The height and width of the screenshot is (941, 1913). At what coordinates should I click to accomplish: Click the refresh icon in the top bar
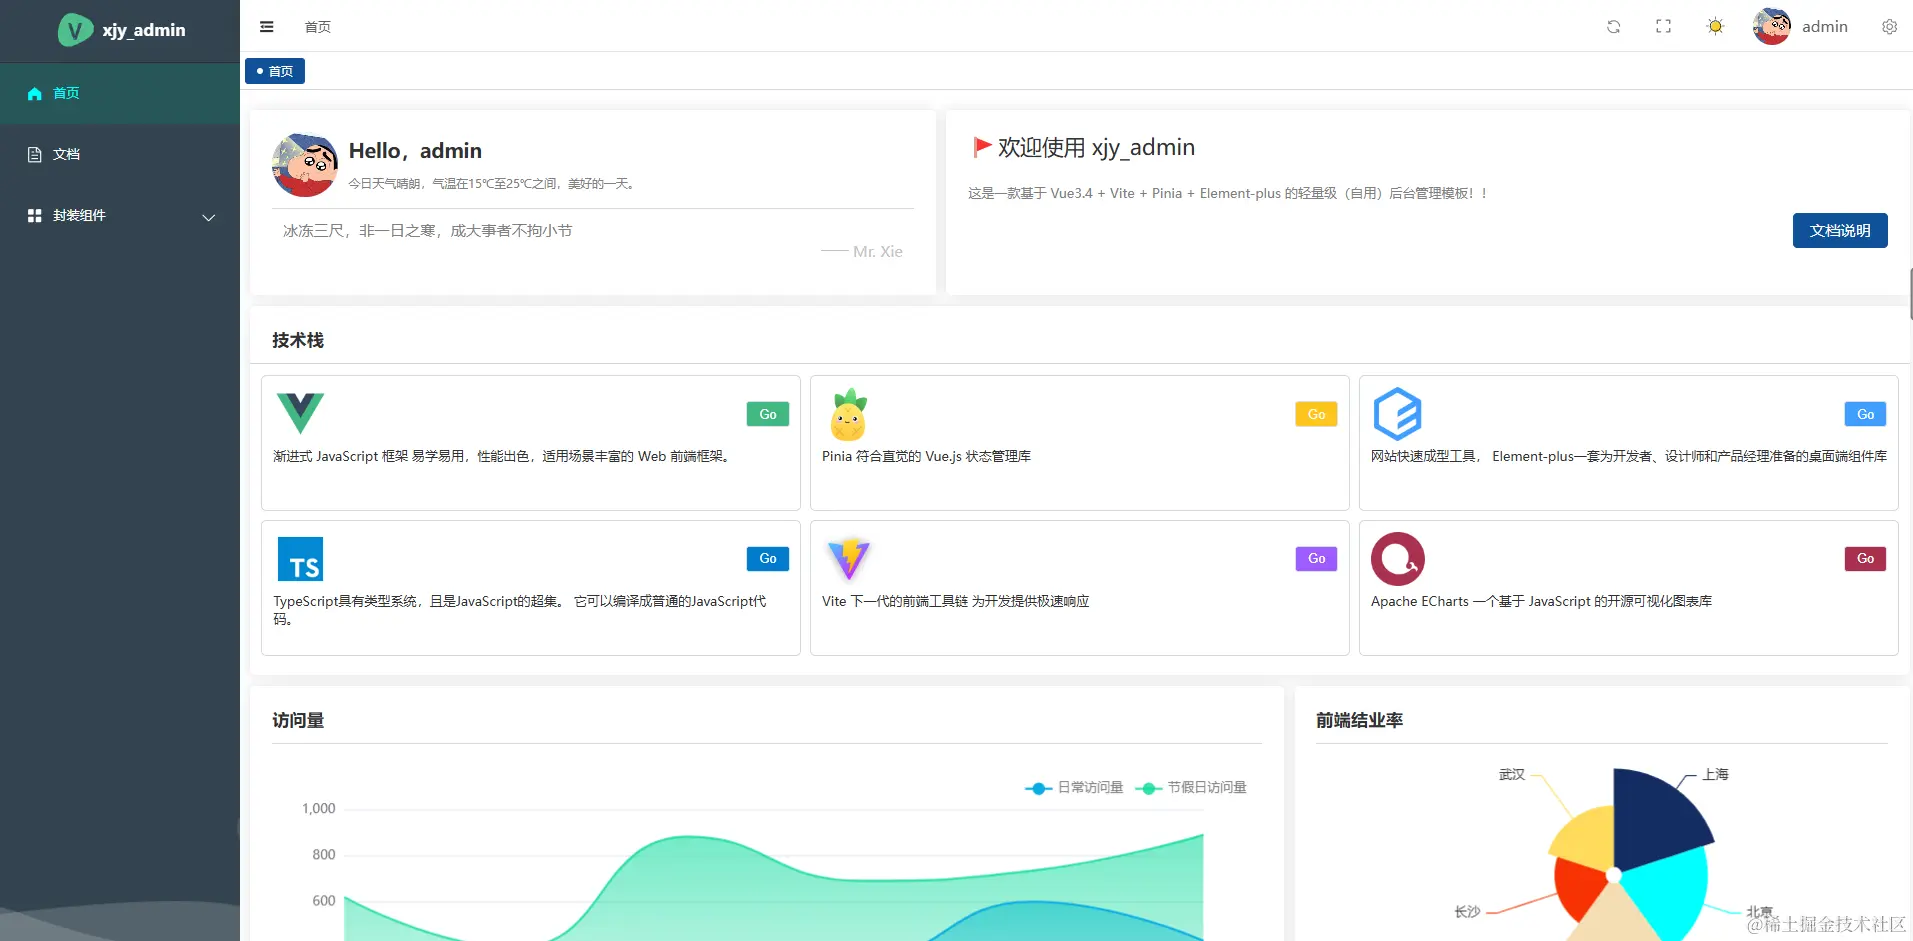1613,26
